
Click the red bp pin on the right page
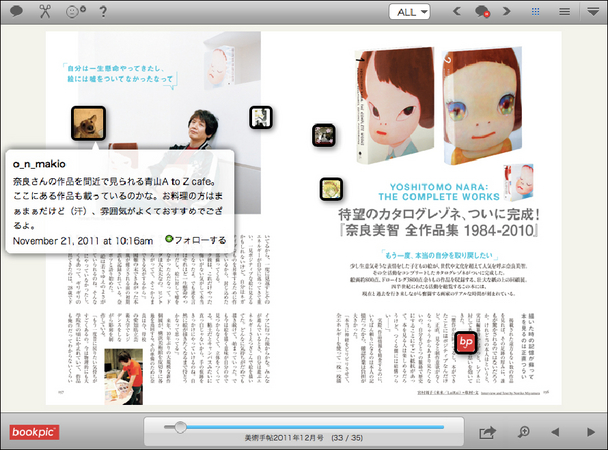[x=466, y=342]
